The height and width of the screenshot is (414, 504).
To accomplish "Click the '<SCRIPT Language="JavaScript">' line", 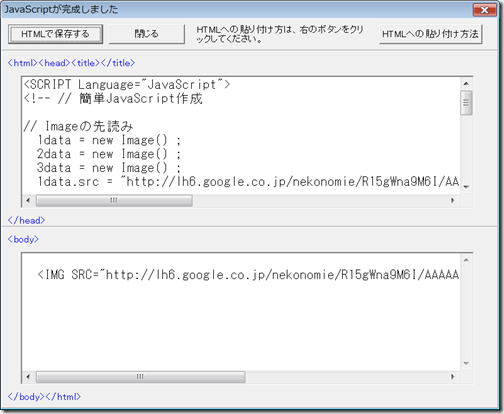I will coord(127,85).
